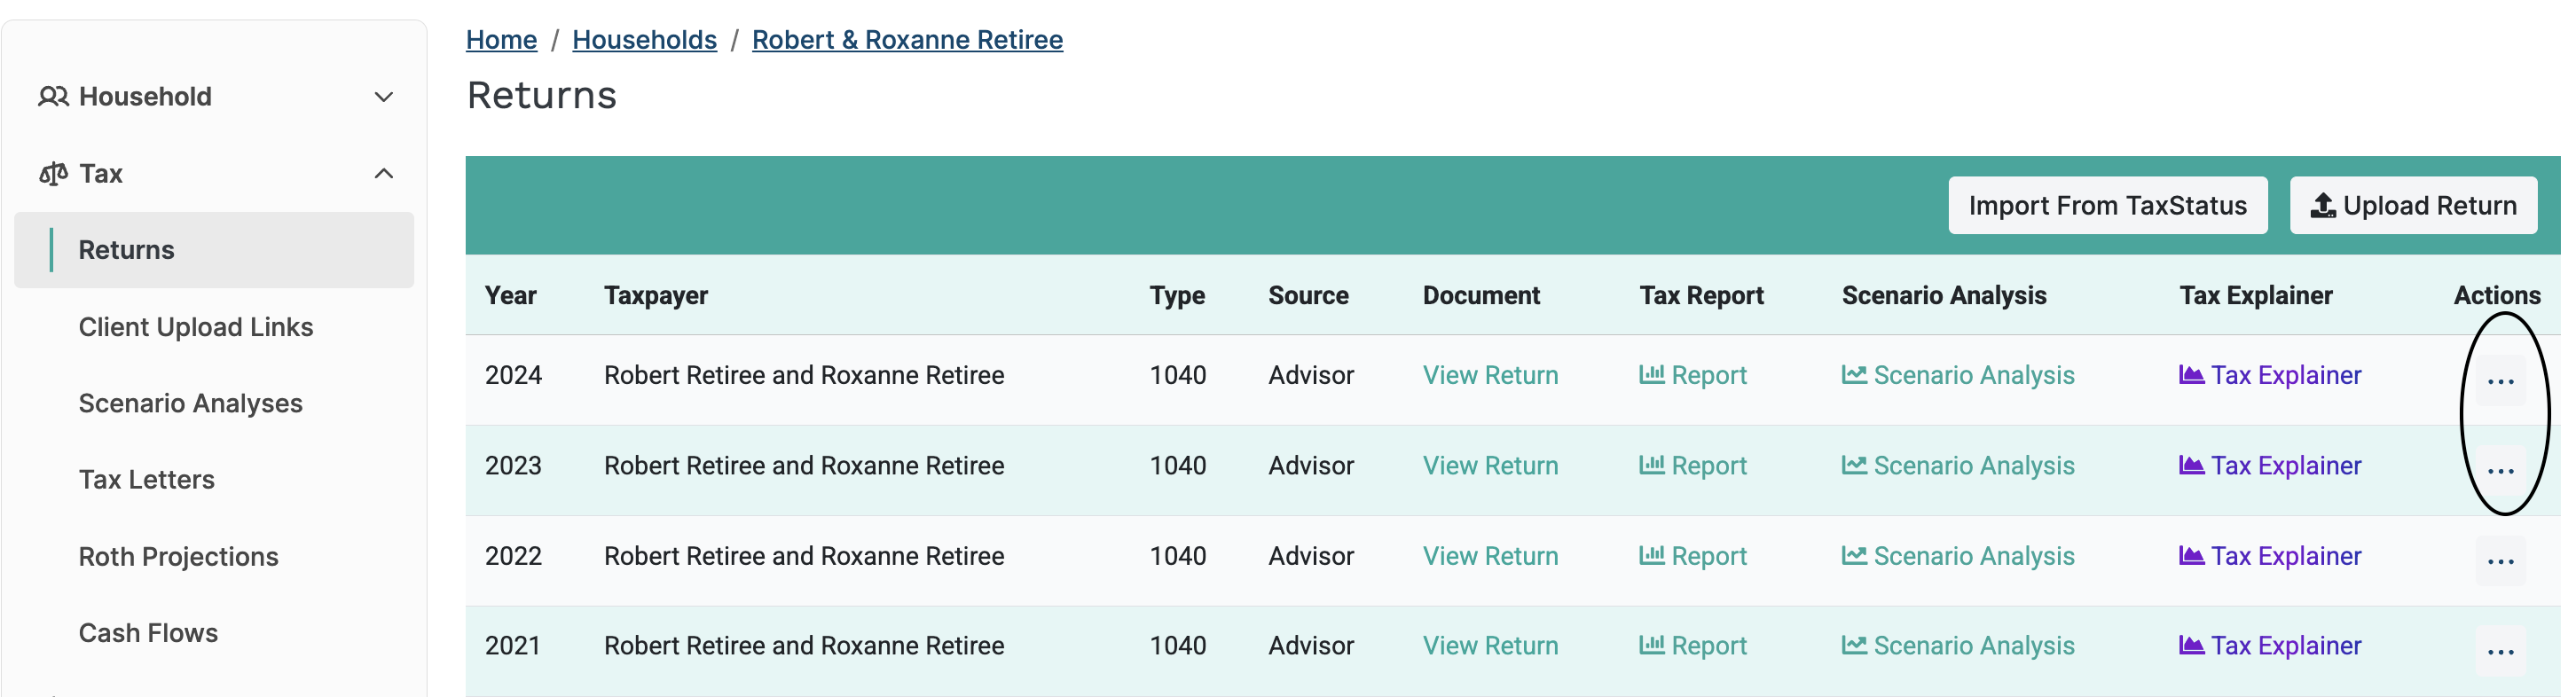Navigate to Home breadcrumb
Viewport: 2576px width, 697px height.
point(501,40)
